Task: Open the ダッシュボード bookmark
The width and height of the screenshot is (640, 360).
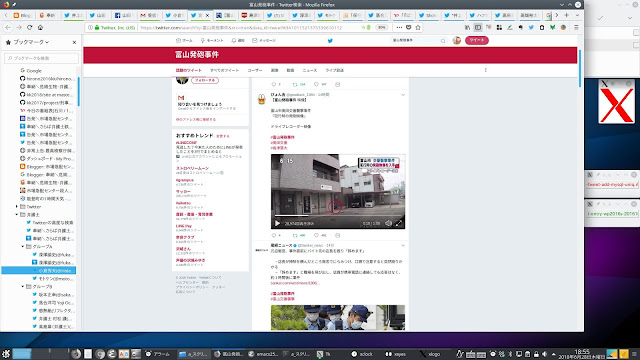Action: click(47, 159)
